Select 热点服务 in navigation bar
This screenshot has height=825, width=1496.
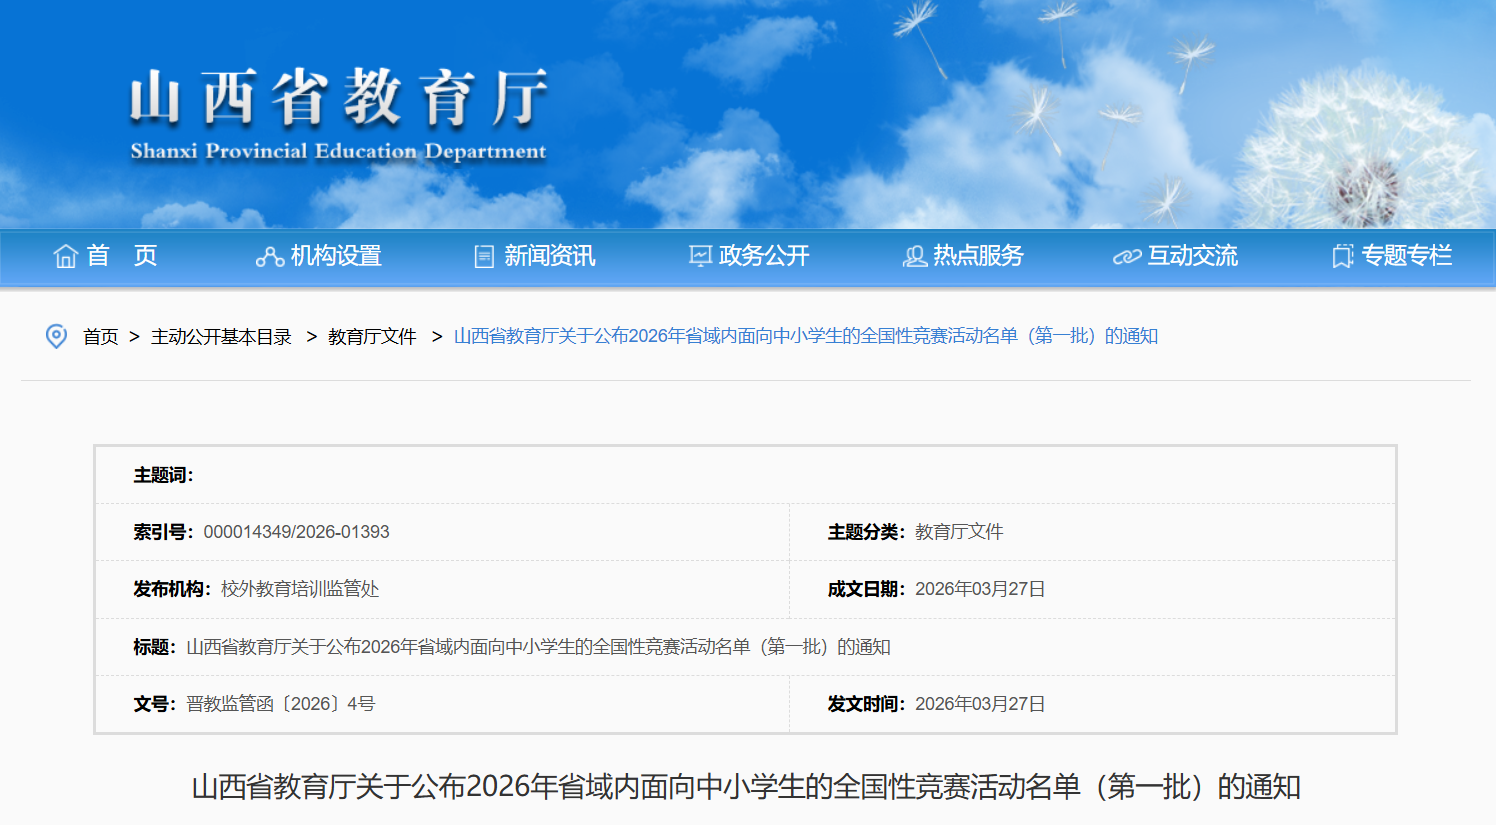978,256
